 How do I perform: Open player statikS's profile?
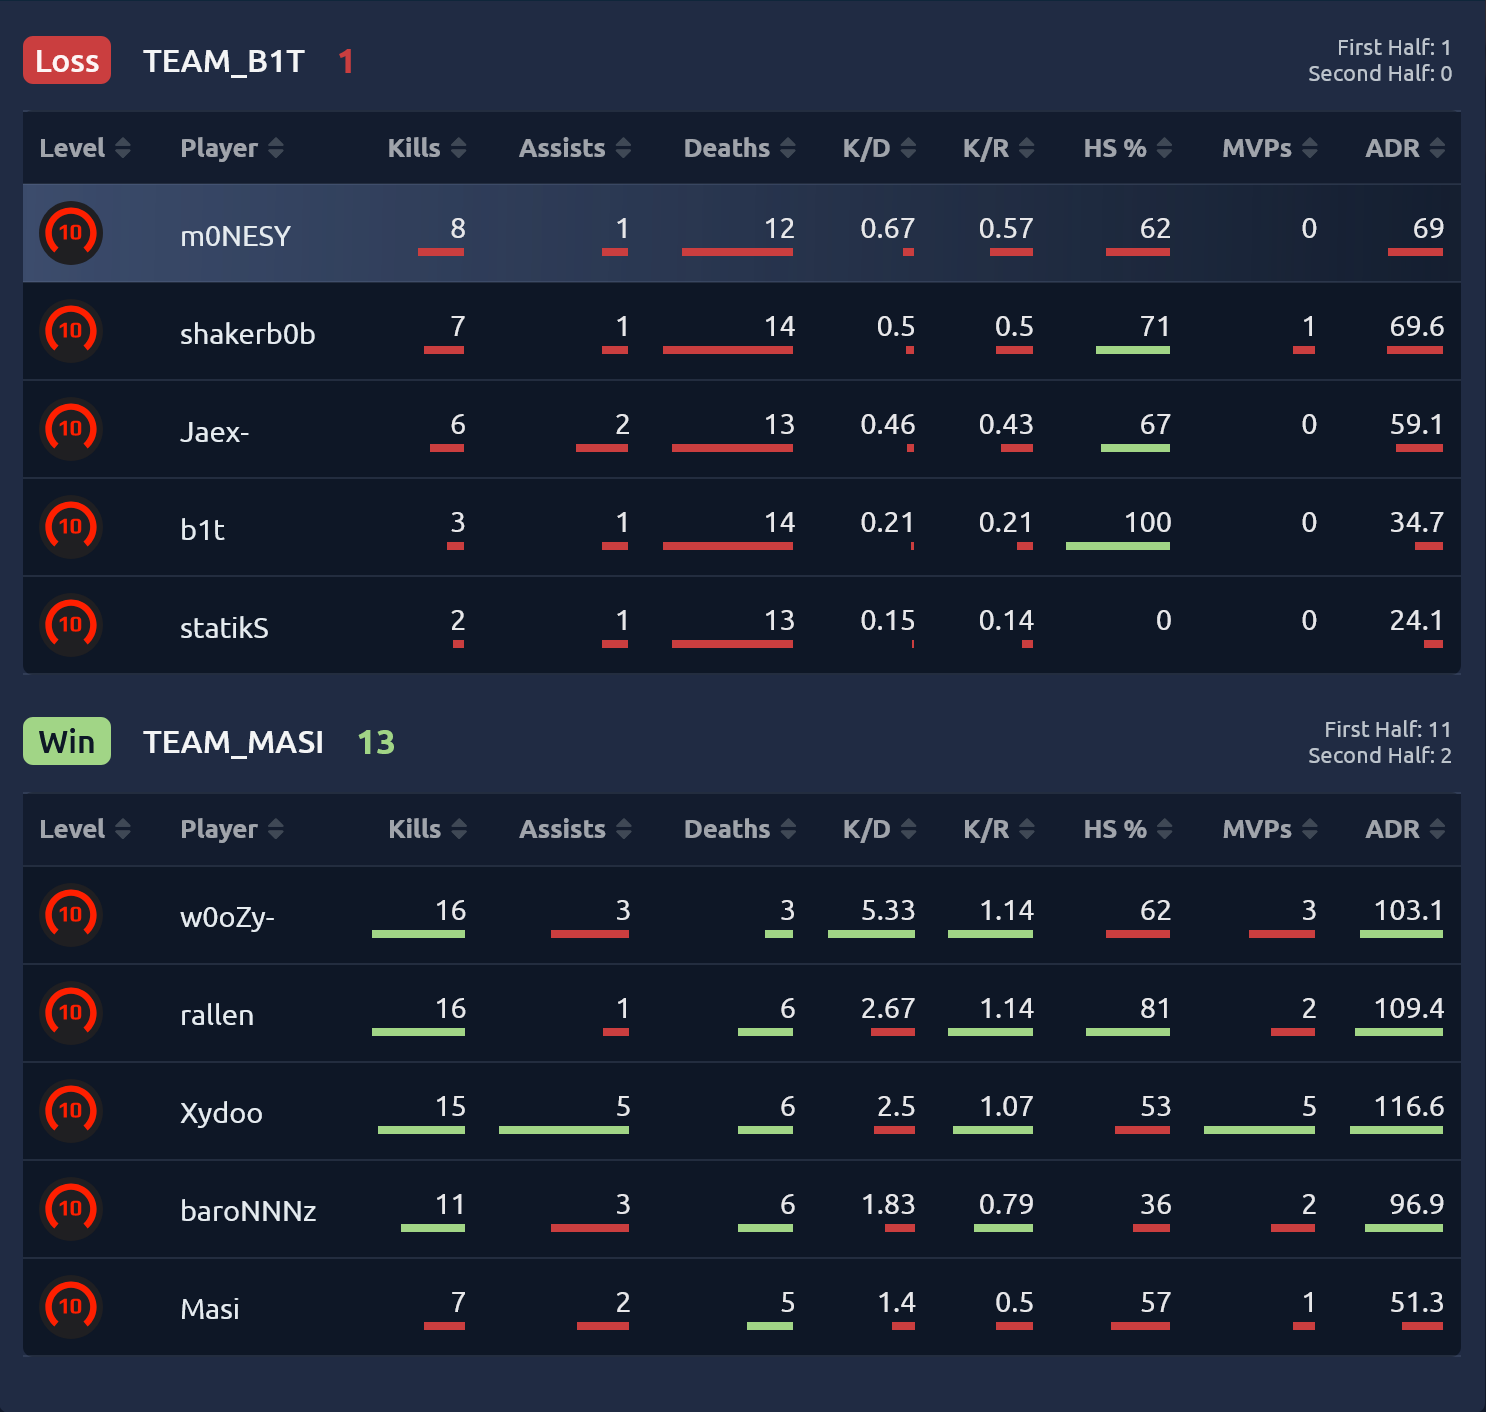point(224,628)
